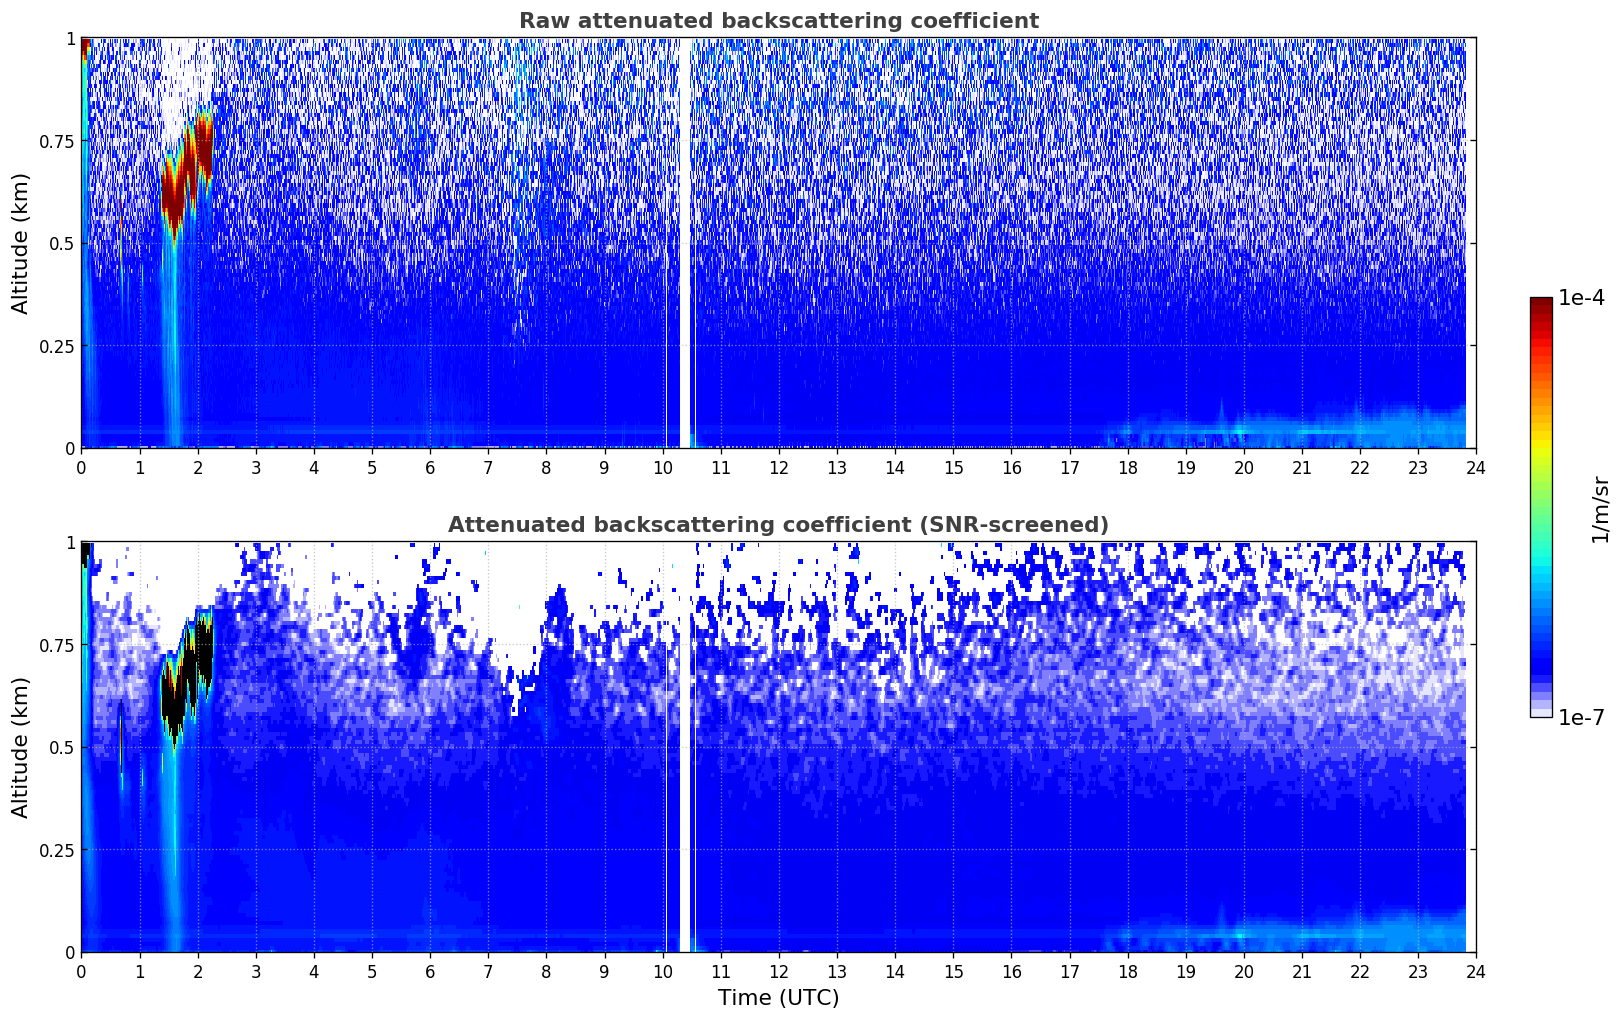The image size is (1621, 1020).
Task: Click the white data gap in the SNR-screened plot
Action: [686, 747]
